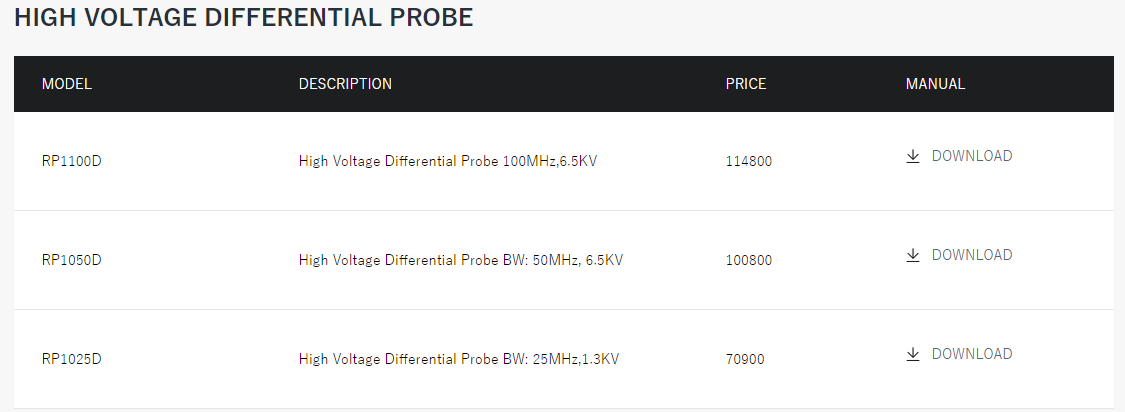The width and height of the screenshot is (1125, 412).
Task: Open the DOWNLOAD link in RP1100D row
Action: click(x=971, y=156)
